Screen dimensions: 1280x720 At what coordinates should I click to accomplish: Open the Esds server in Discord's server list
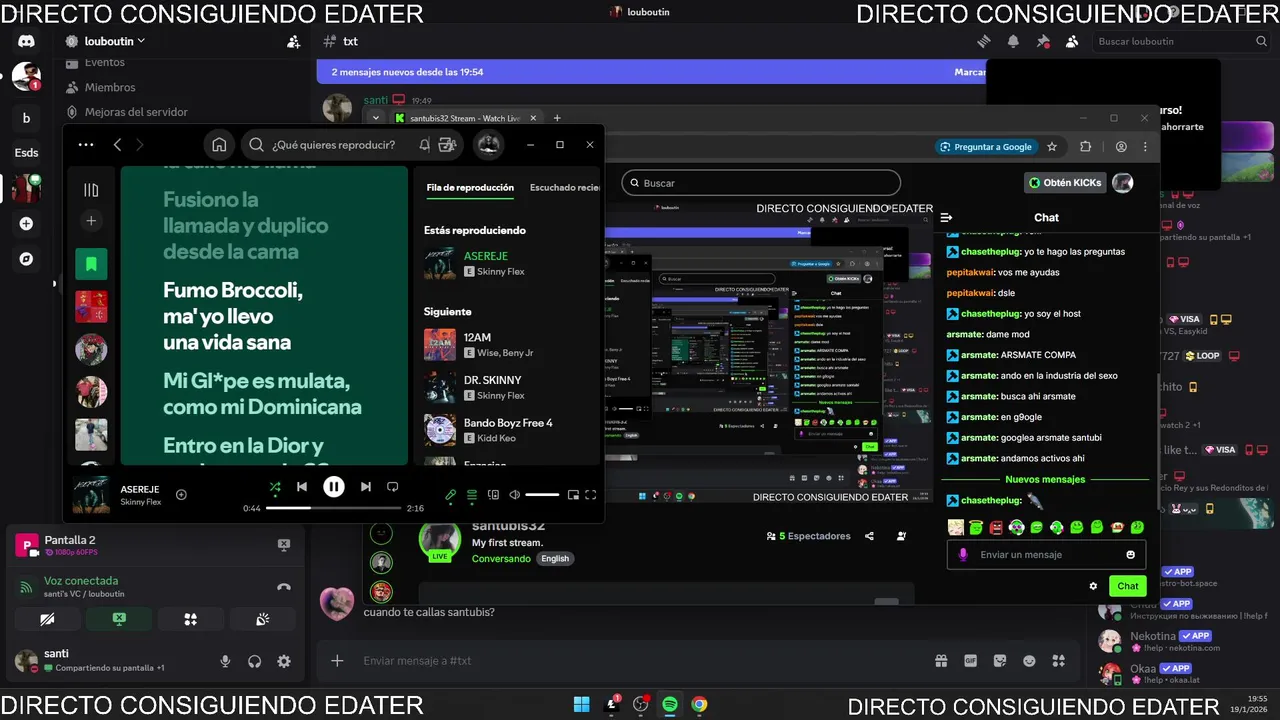click(26, 153)
